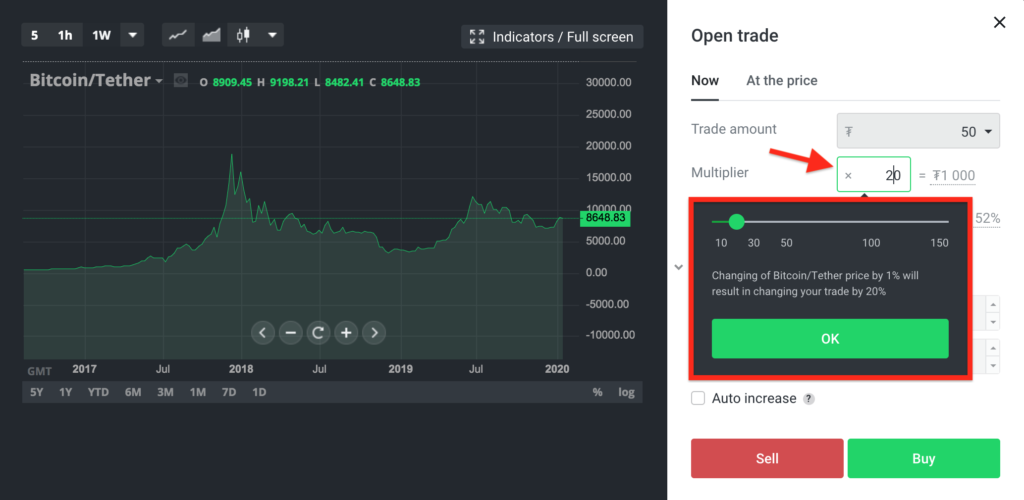Select the YTD date range
The image size is (1024, 500).
click(98, 392)
